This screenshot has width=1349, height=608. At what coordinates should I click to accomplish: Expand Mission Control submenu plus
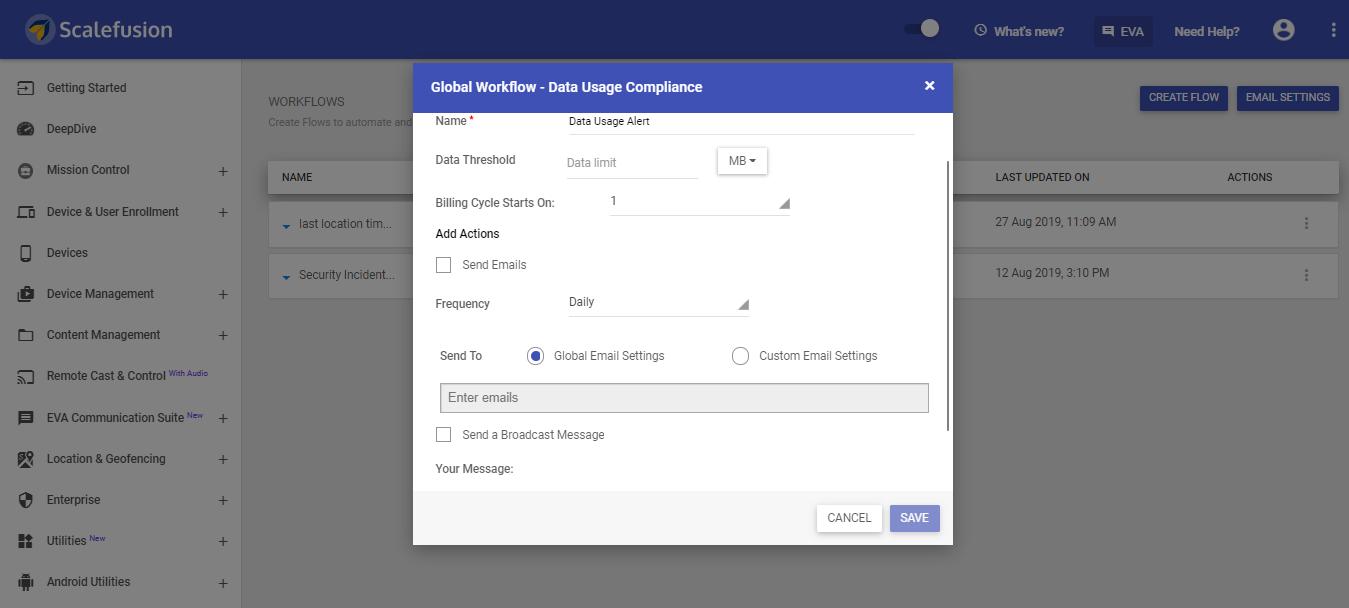click(x=223, y=171)
